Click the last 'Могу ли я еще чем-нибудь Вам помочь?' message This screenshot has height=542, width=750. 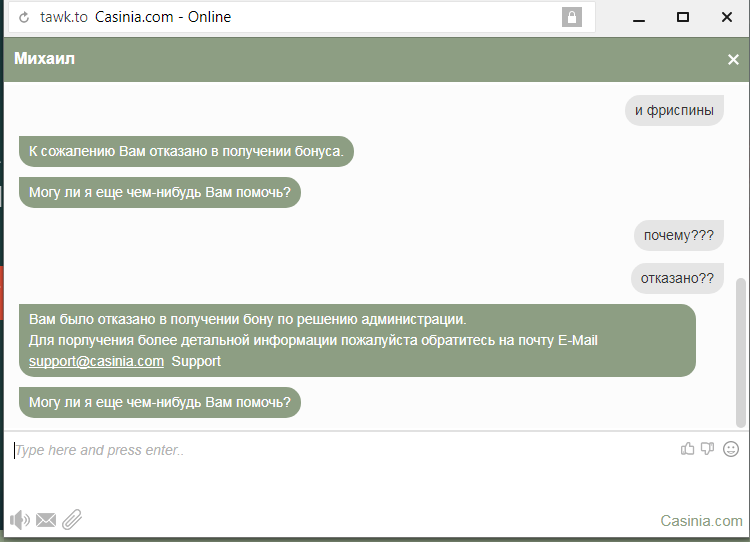(x=160, y=402)
